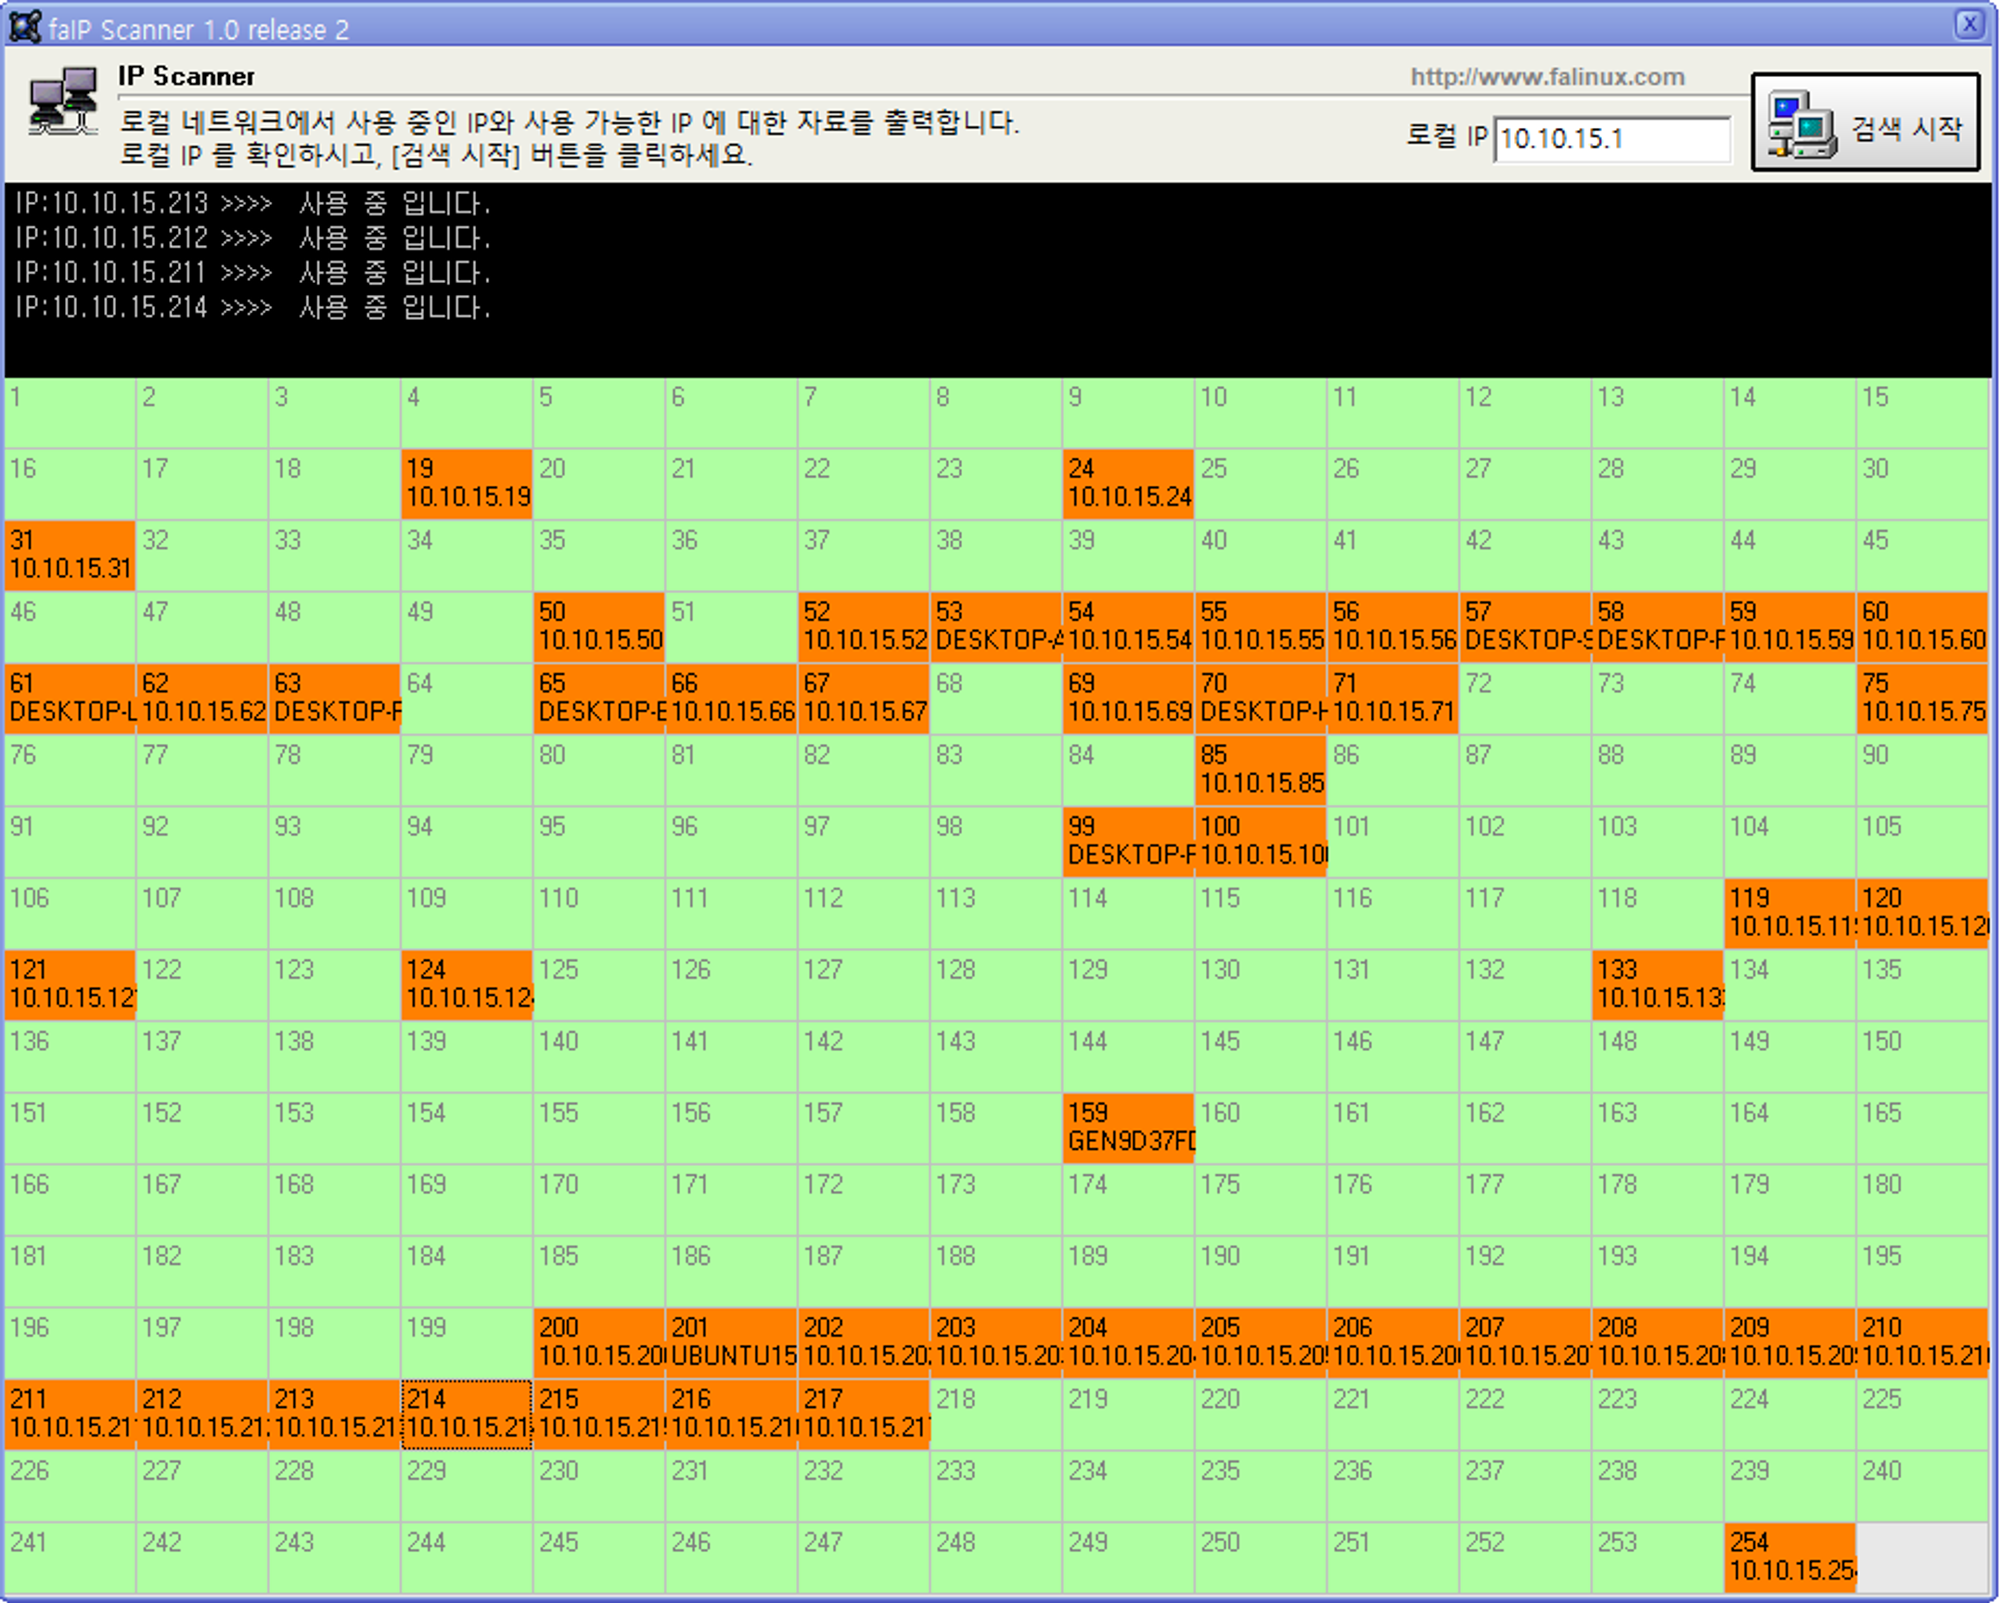Click cell 133 in the grid
Screen dimensions: 2000x1603
pos(1657,985)
